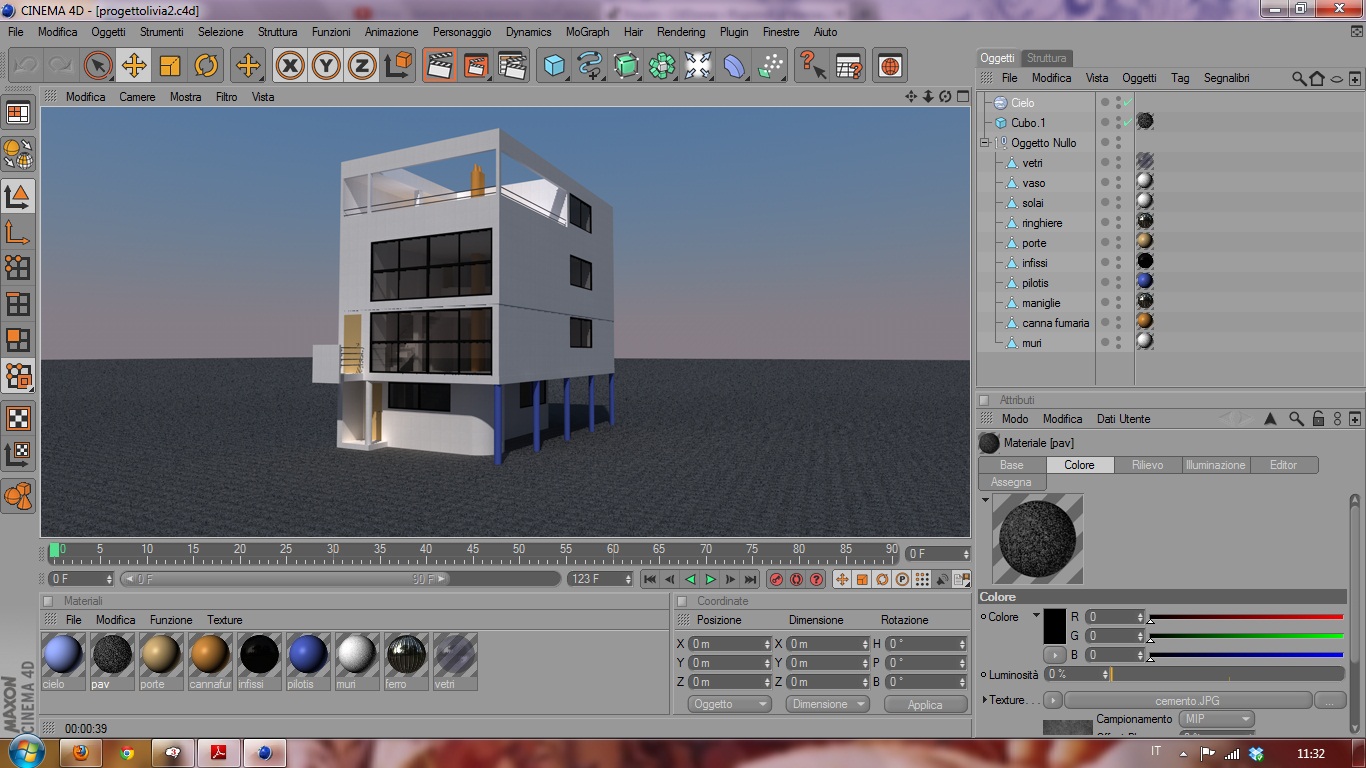Viewport: 1366px width, 768px height.
Task: Click the Windows Start button
Action: [x=25, y=752]
